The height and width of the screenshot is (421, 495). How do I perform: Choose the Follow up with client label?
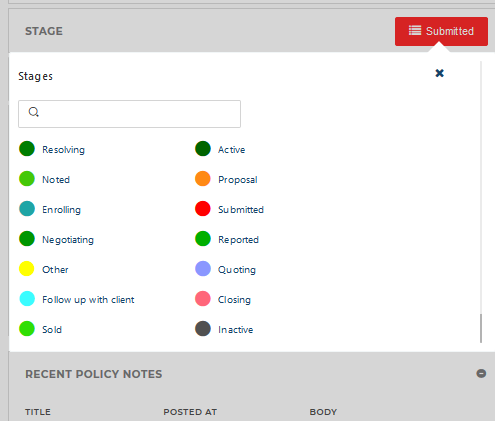tap(88, 300)
